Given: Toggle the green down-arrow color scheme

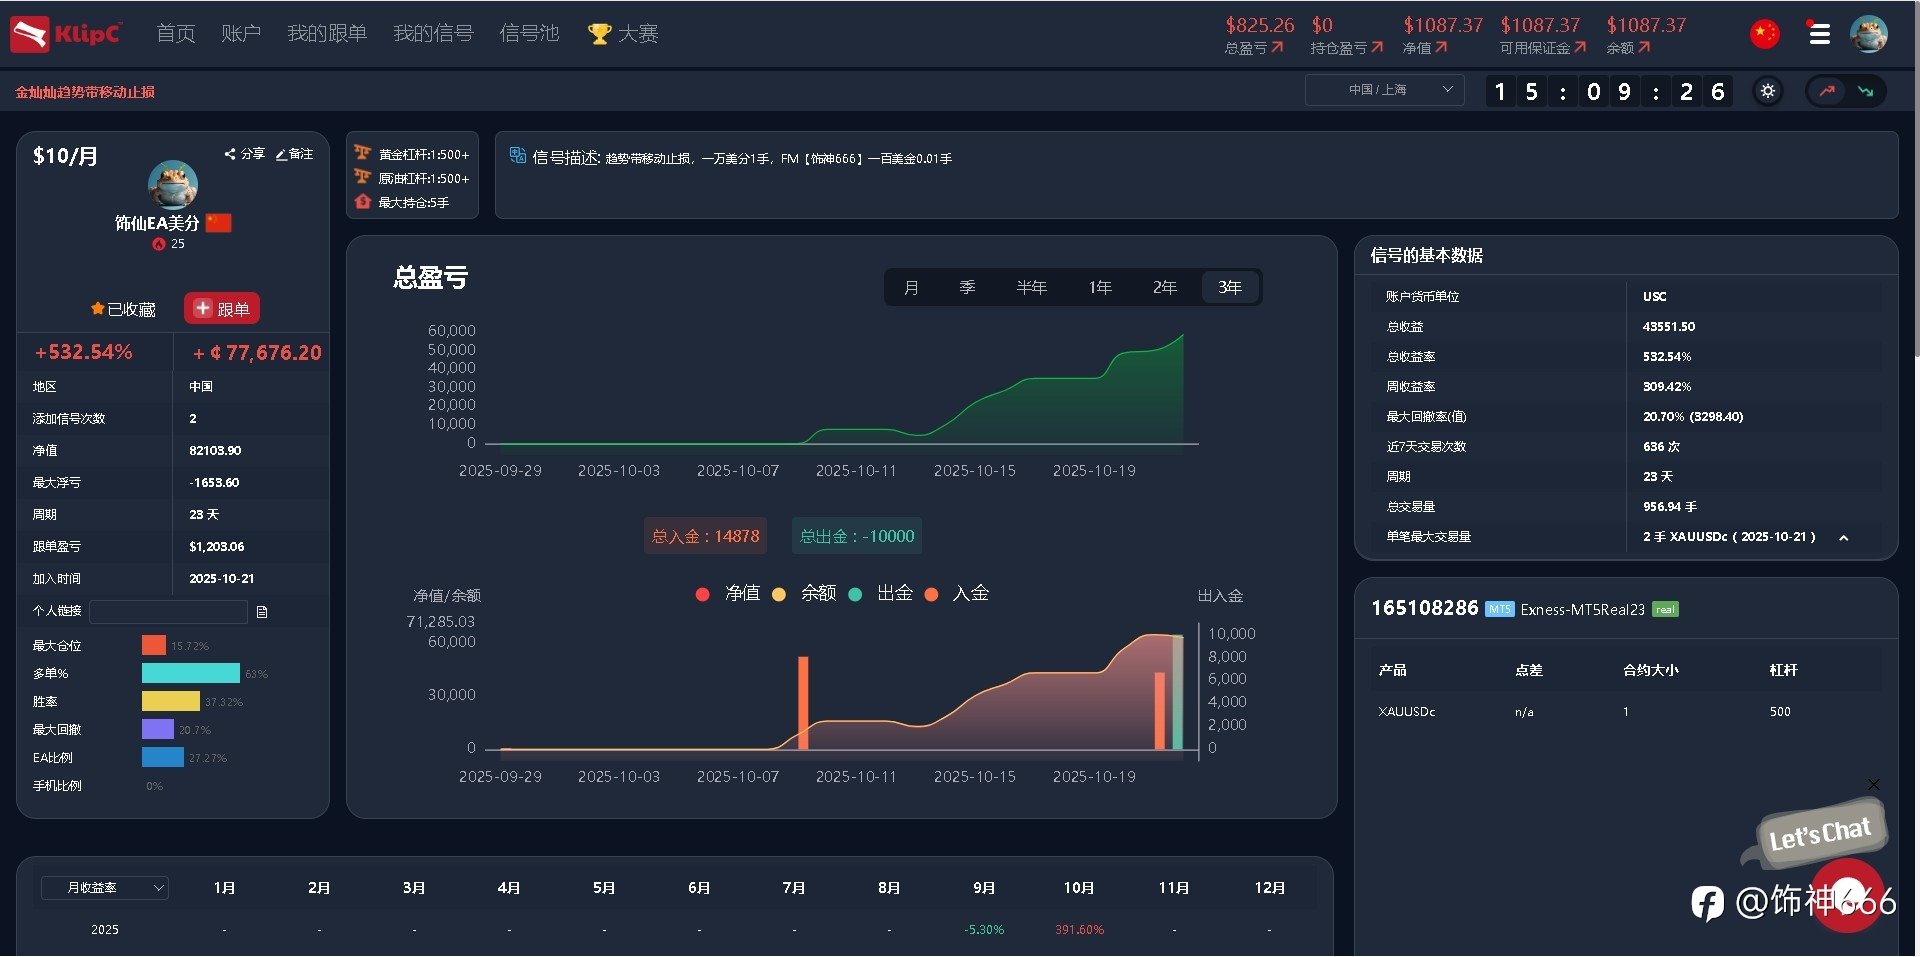Looking at the screenshot, I should pyautogui.click(x=1865, y=91).
